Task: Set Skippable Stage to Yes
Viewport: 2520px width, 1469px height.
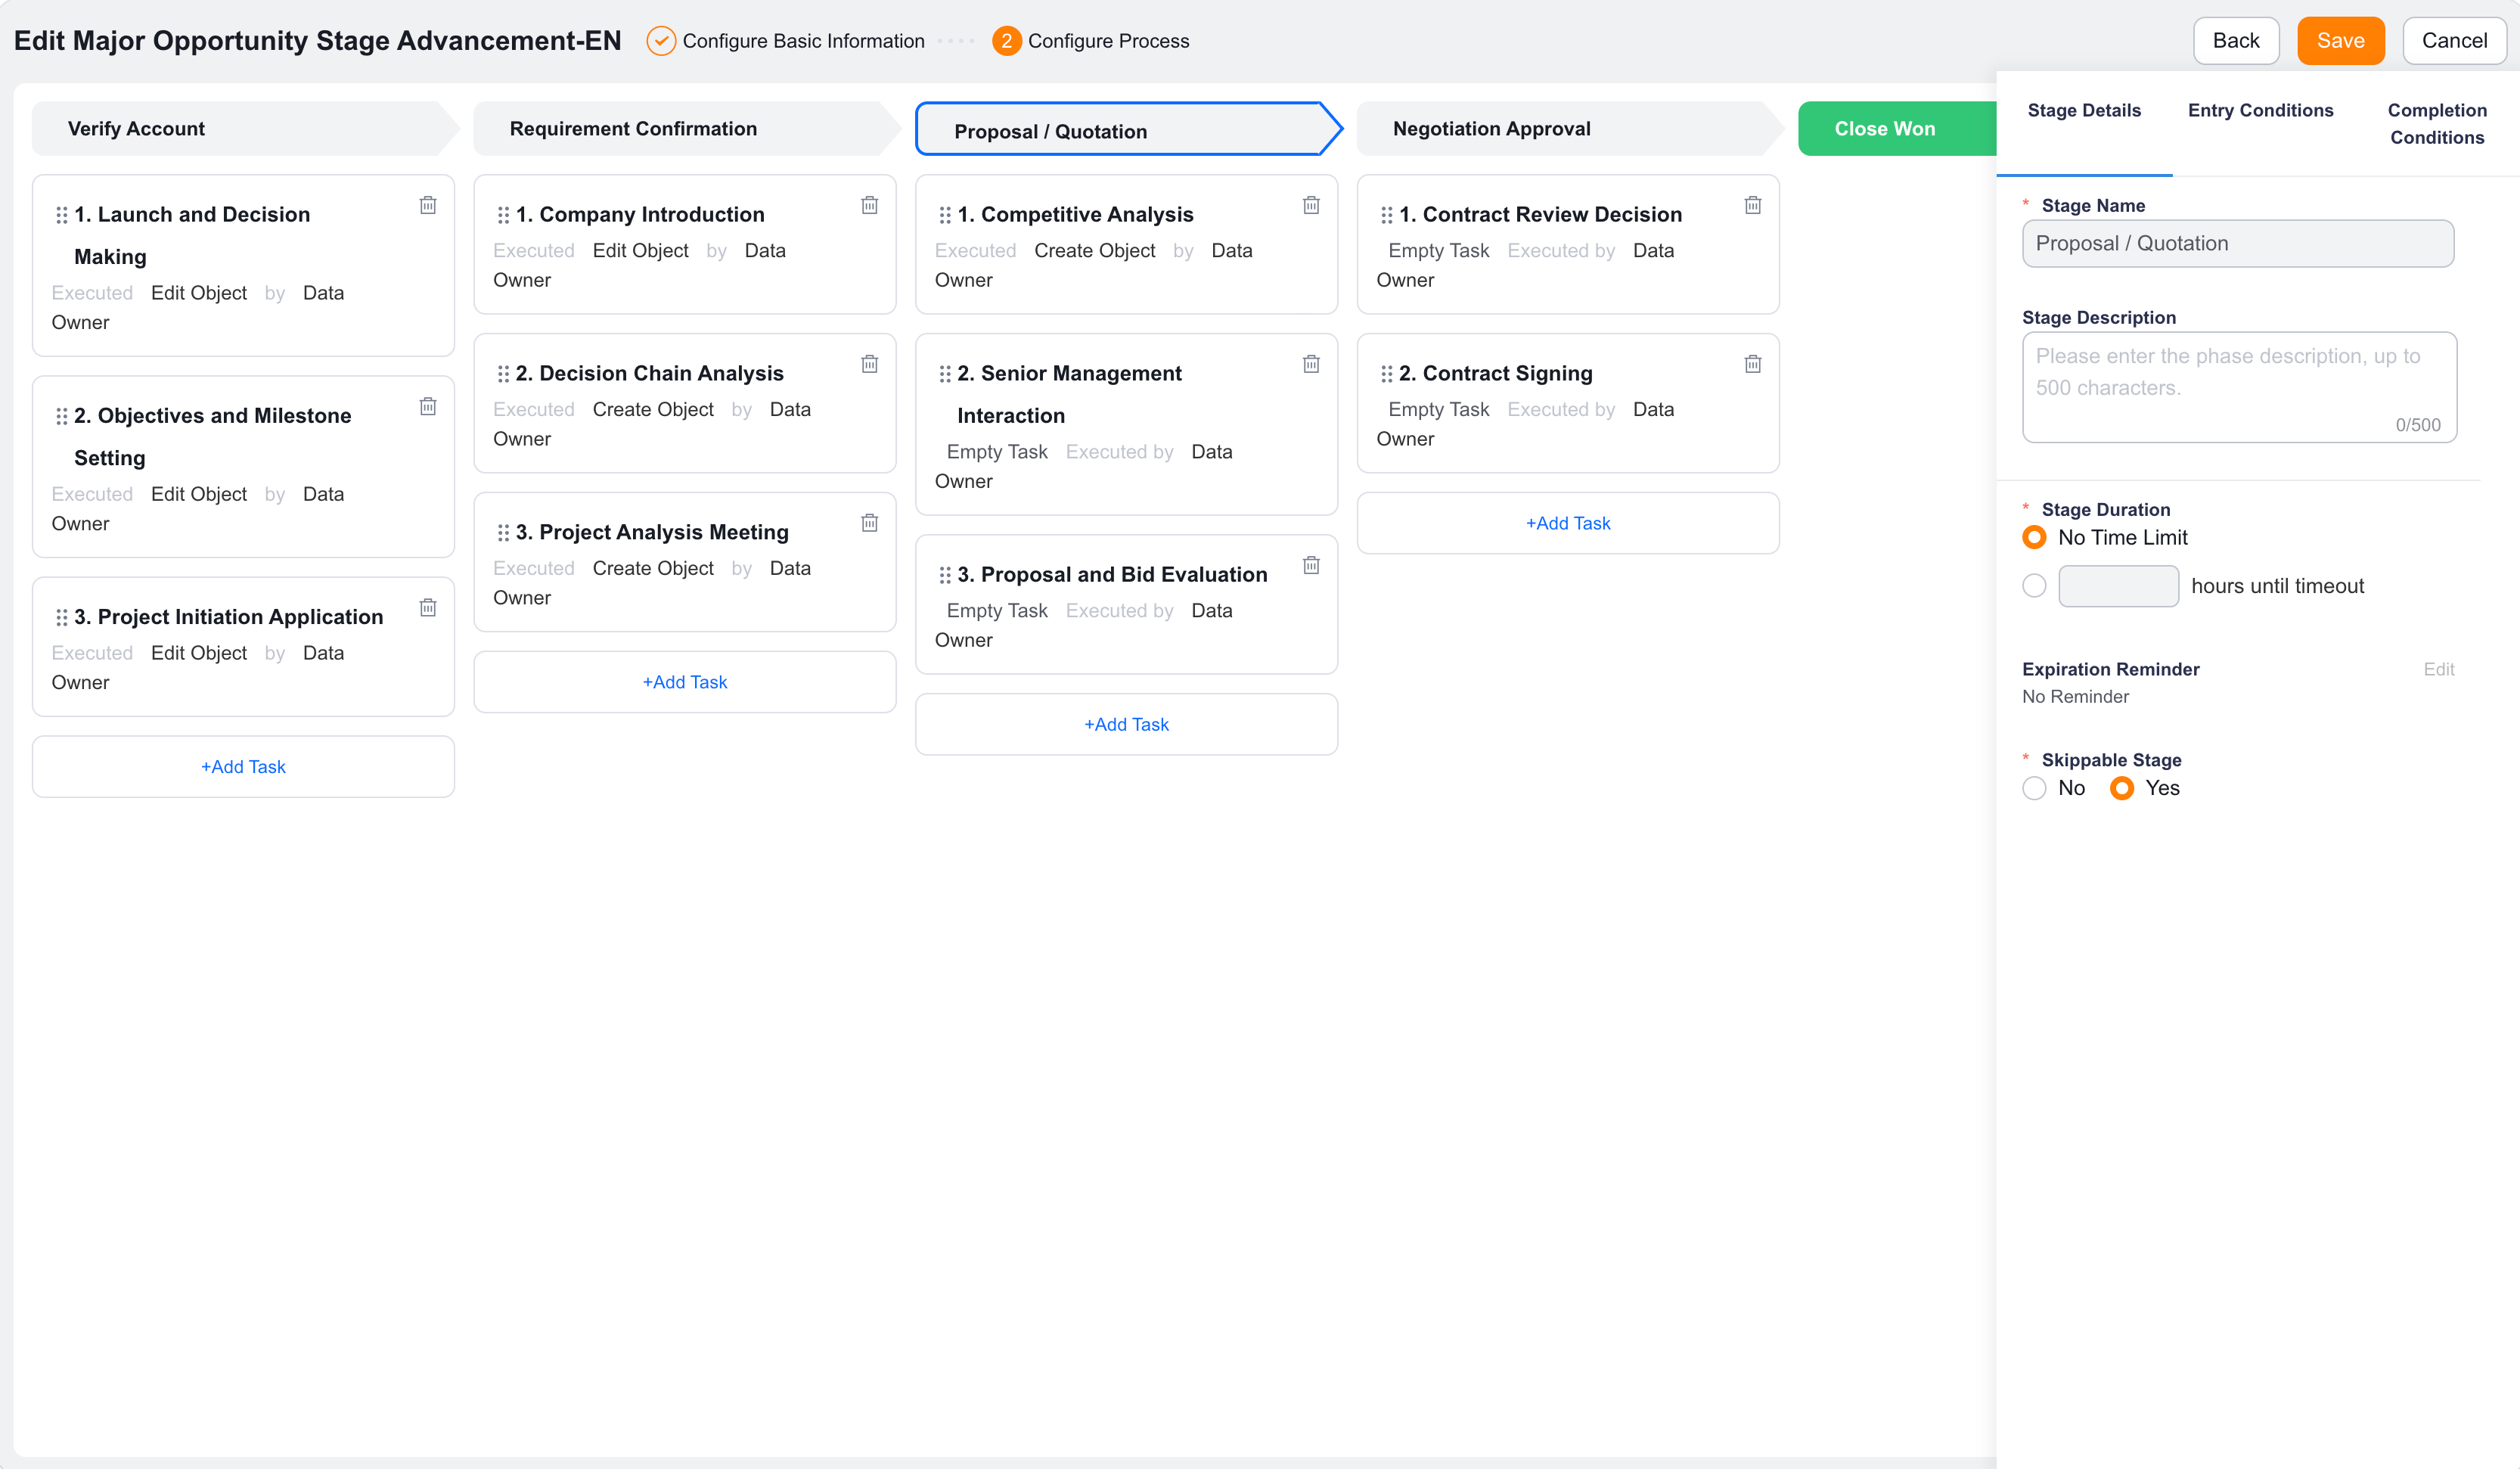Action: [2121, 788]
